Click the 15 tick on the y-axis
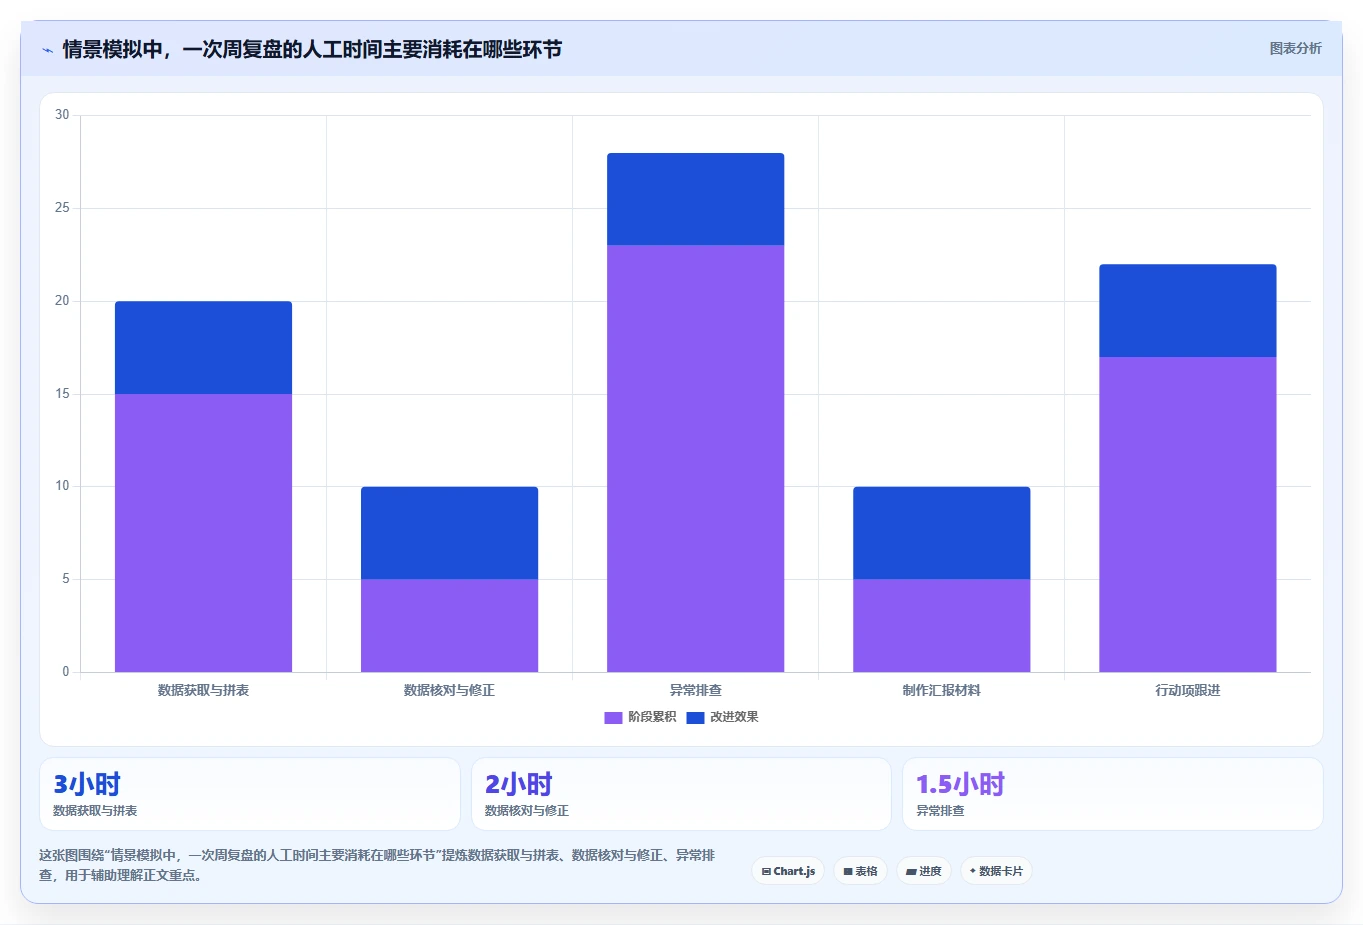The height and width of the screenshot is (925, 1363). point(62,394)
